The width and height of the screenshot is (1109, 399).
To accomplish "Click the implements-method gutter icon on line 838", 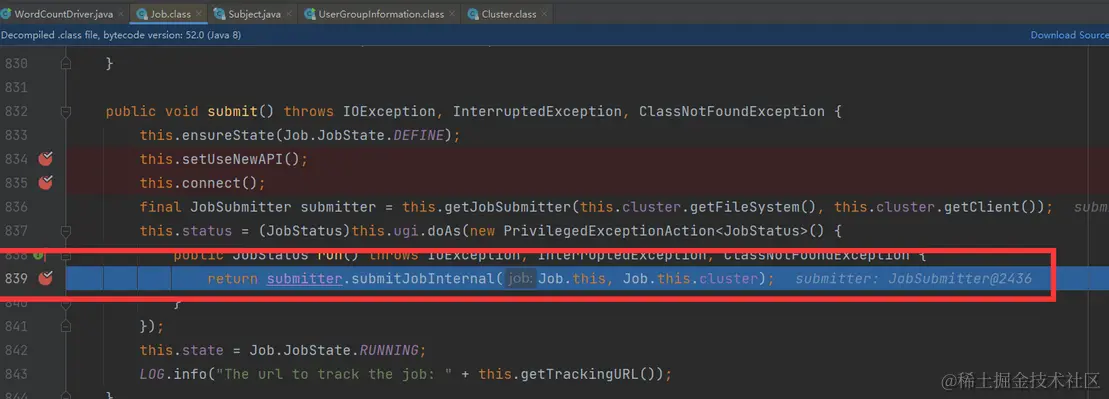I will point(40,255).
